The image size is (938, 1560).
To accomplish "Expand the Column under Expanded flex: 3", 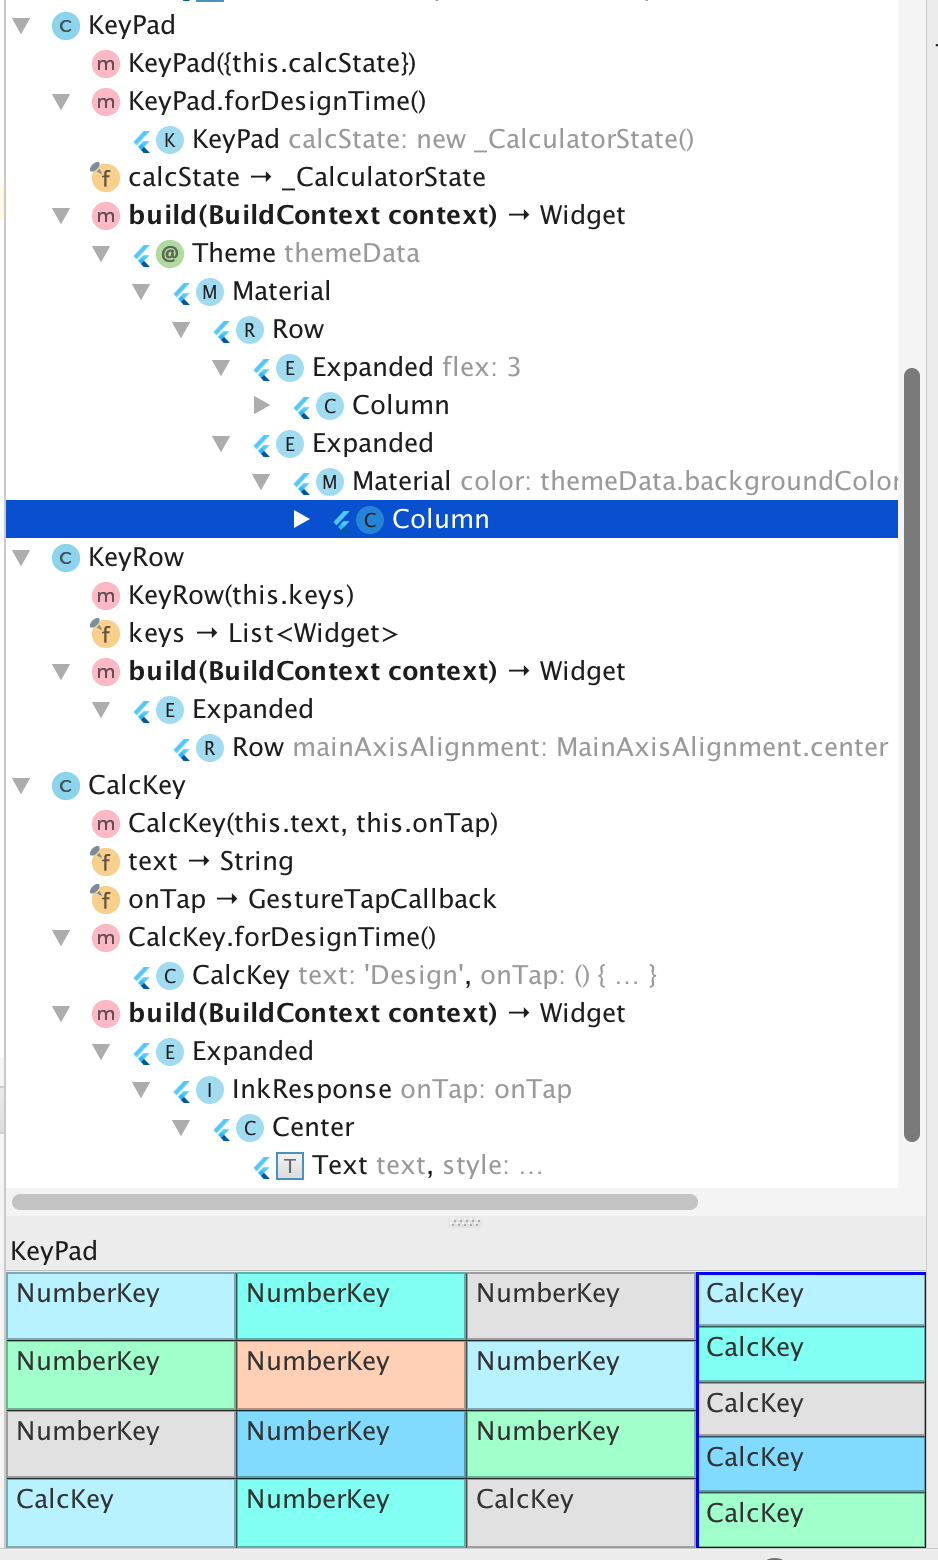I will 261,405.
